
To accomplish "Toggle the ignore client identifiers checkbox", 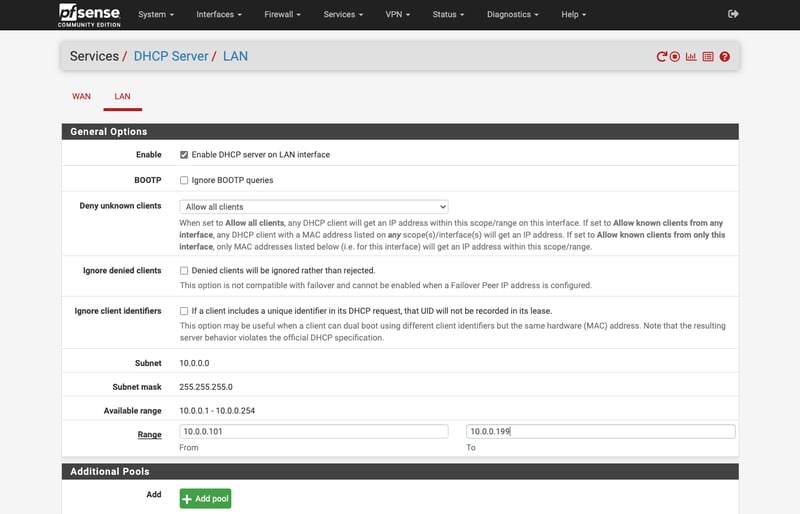I will [184, 311].
